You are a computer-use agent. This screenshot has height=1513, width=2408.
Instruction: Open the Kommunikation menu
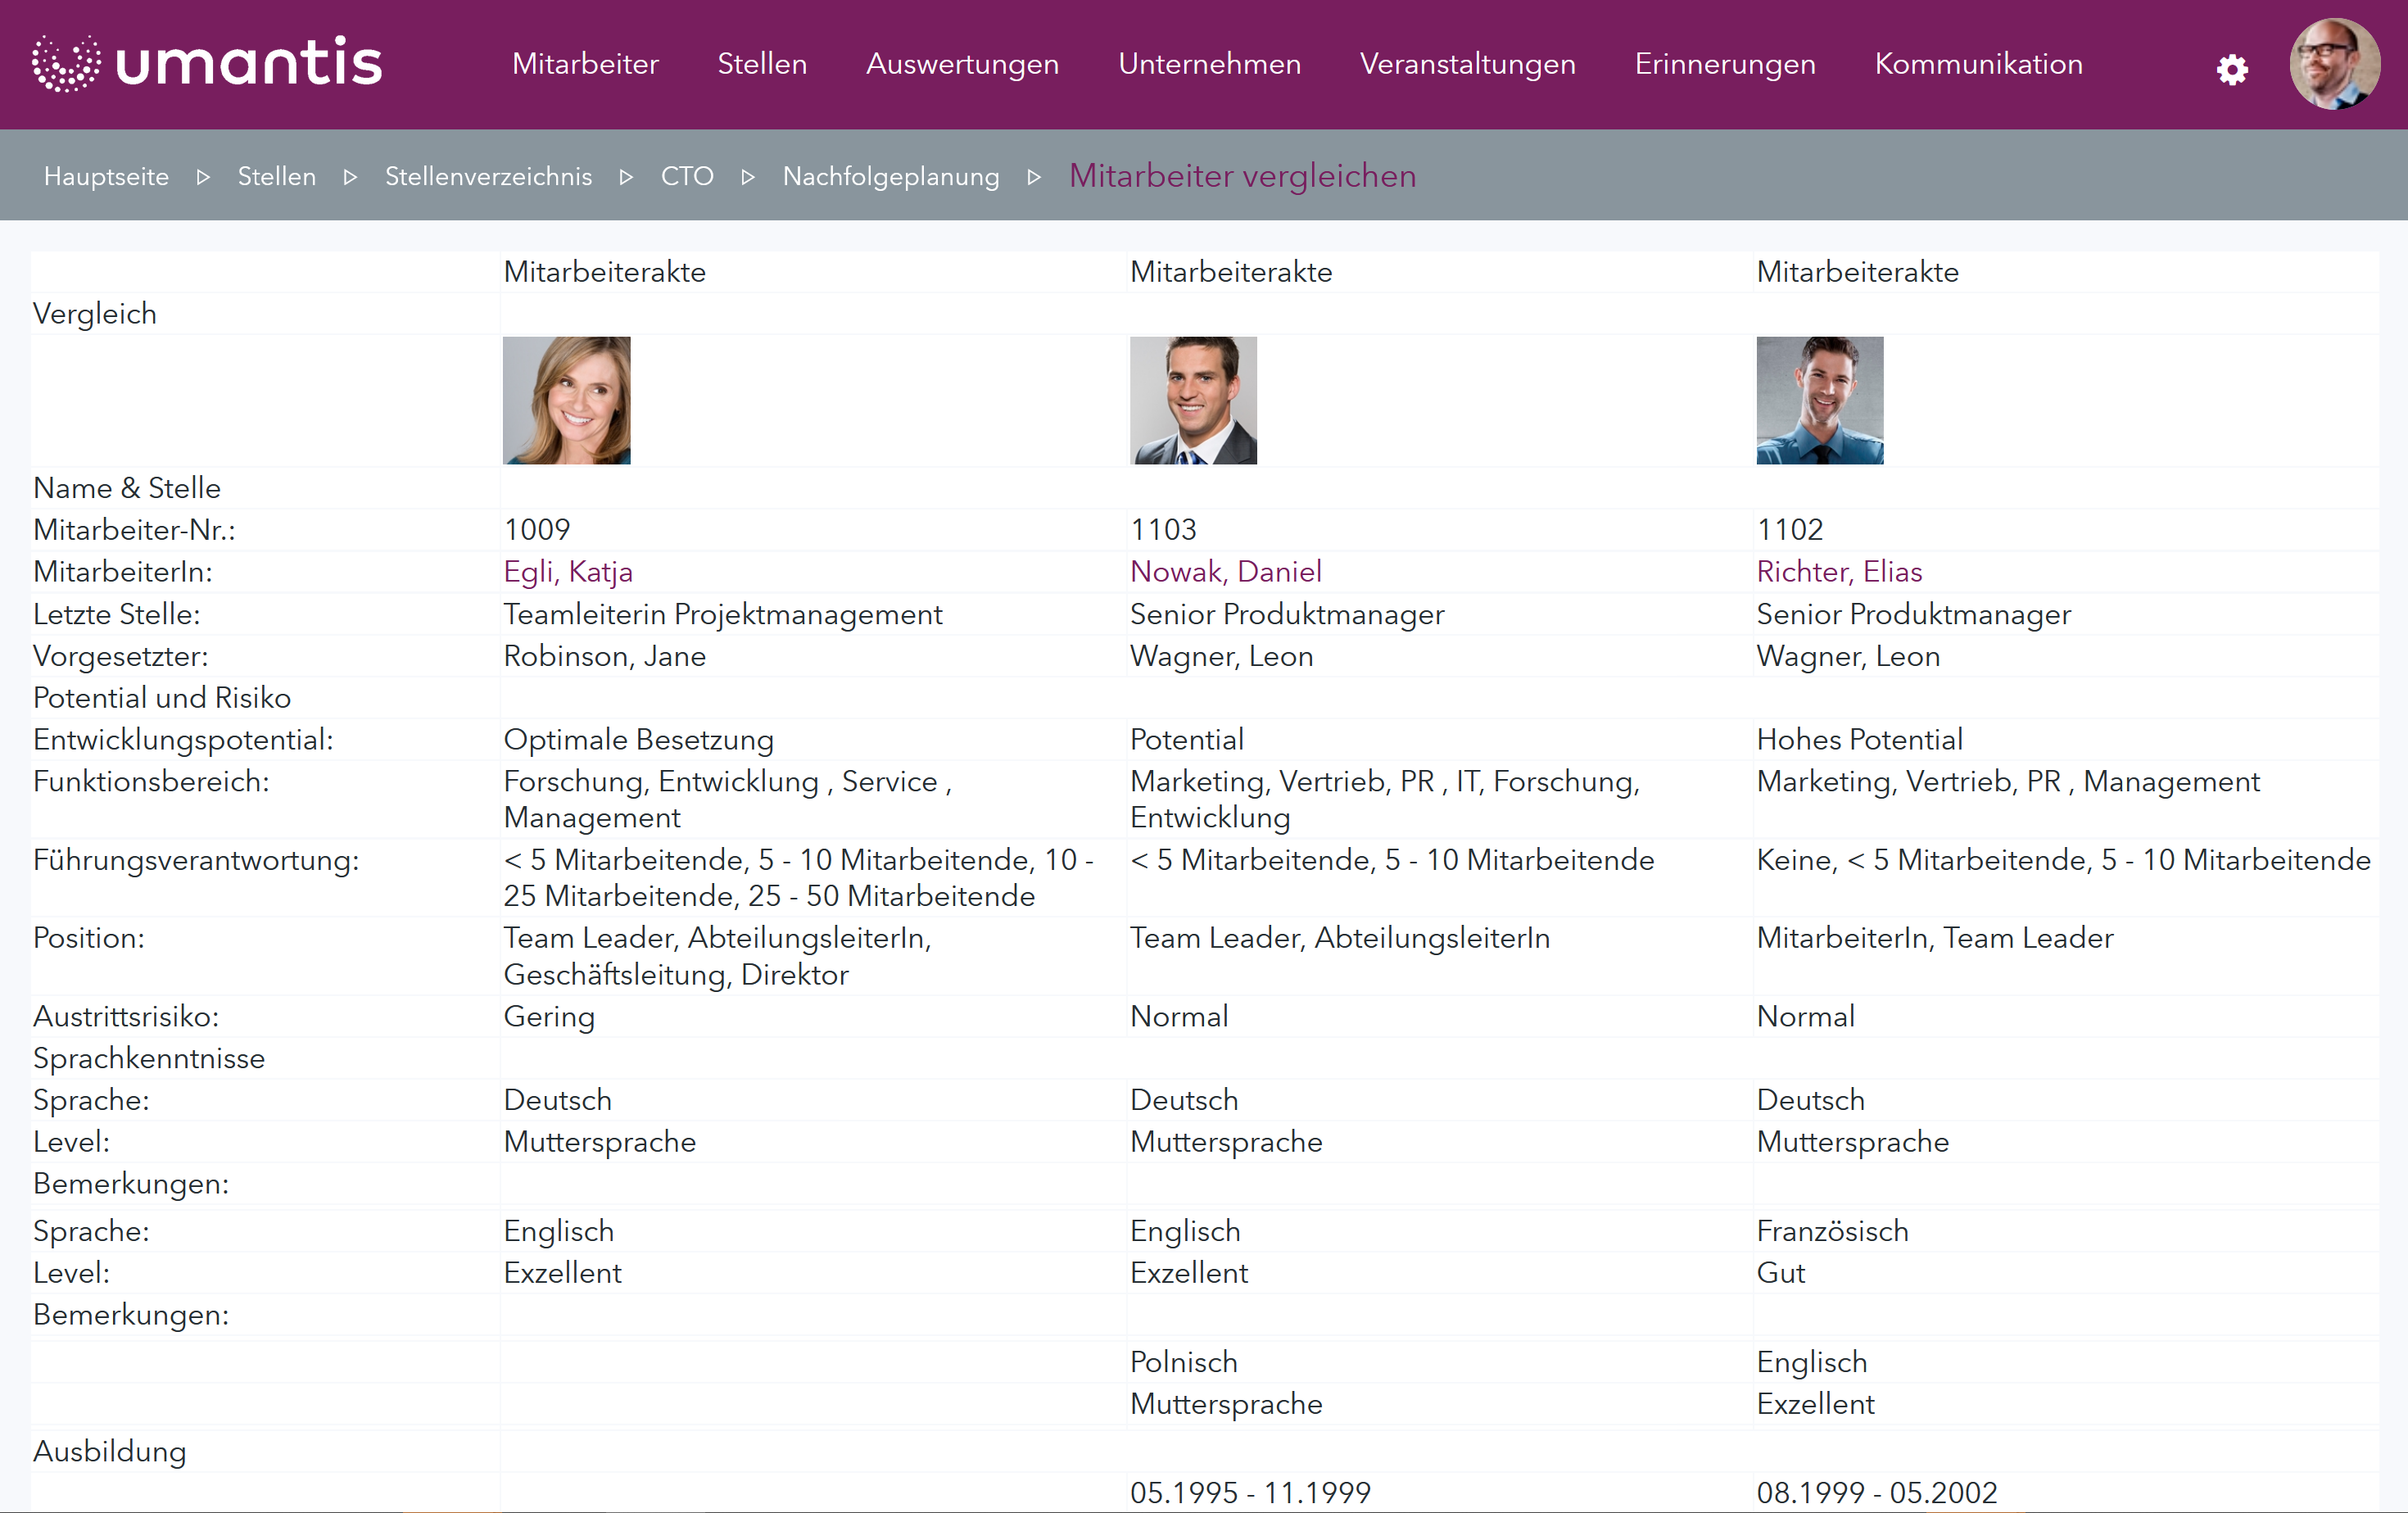pos(1978,64)
